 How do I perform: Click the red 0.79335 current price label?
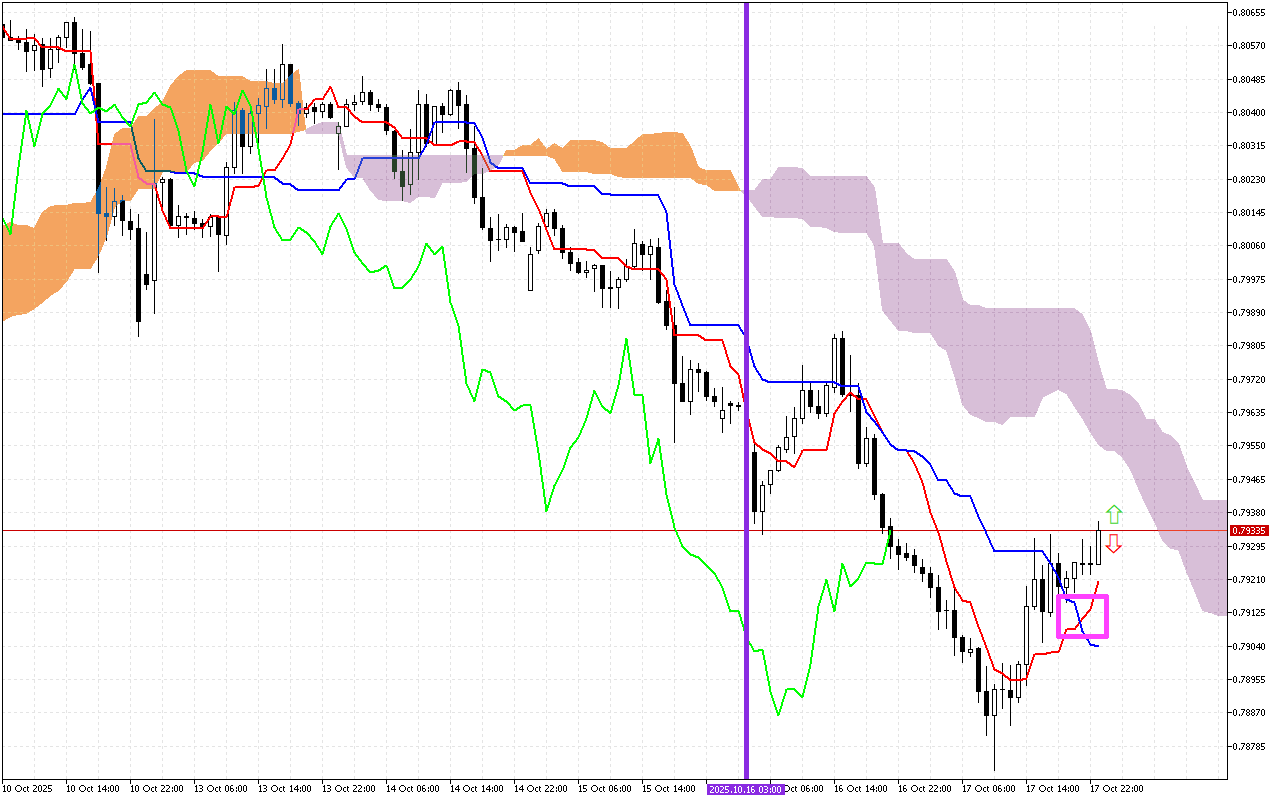click(1250, 531)
